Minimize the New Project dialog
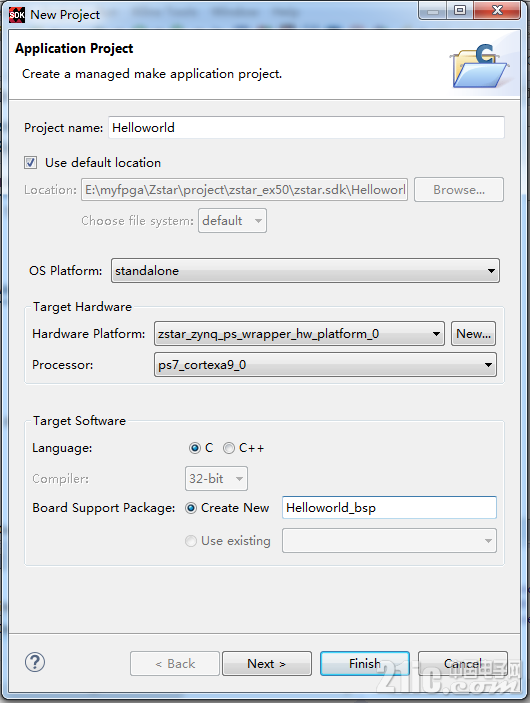530x703 pixels. click(433, 10)
